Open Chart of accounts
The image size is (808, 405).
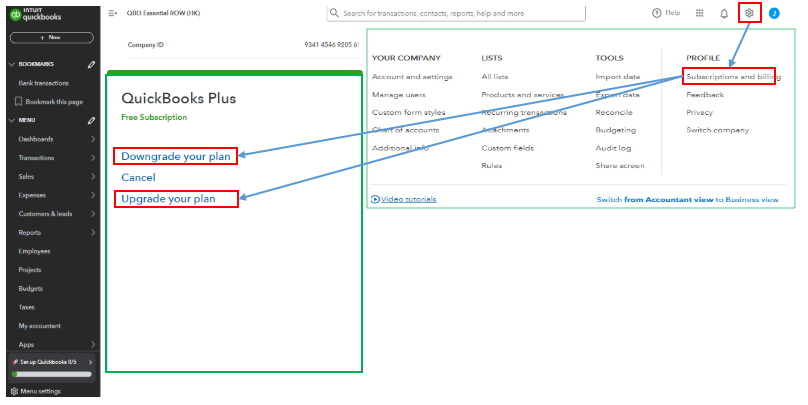pos(406,130)
